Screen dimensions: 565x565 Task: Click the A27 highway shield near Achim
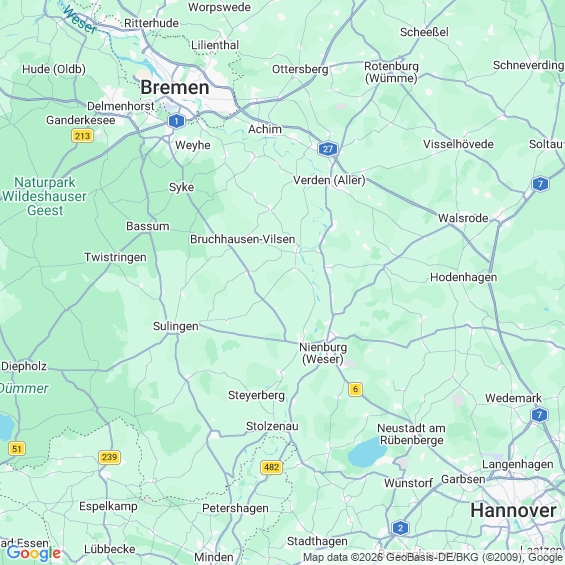(328, 149)
